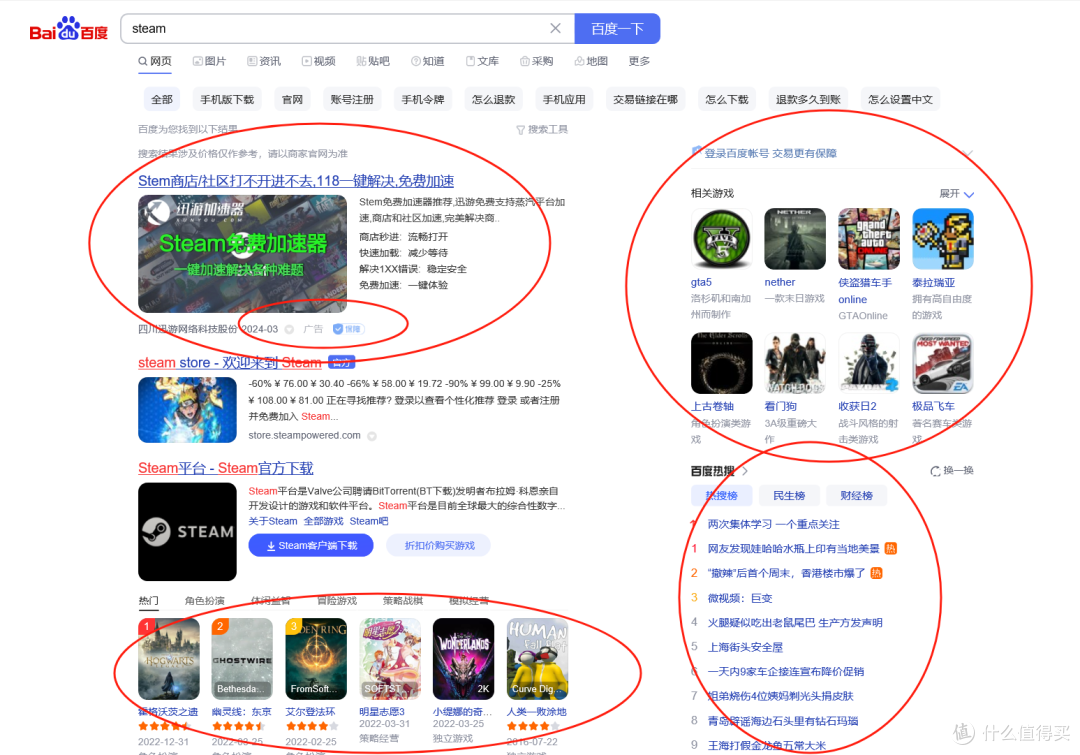
Task: Select the 角色扮演 game category tab
Action: point(205,601)
